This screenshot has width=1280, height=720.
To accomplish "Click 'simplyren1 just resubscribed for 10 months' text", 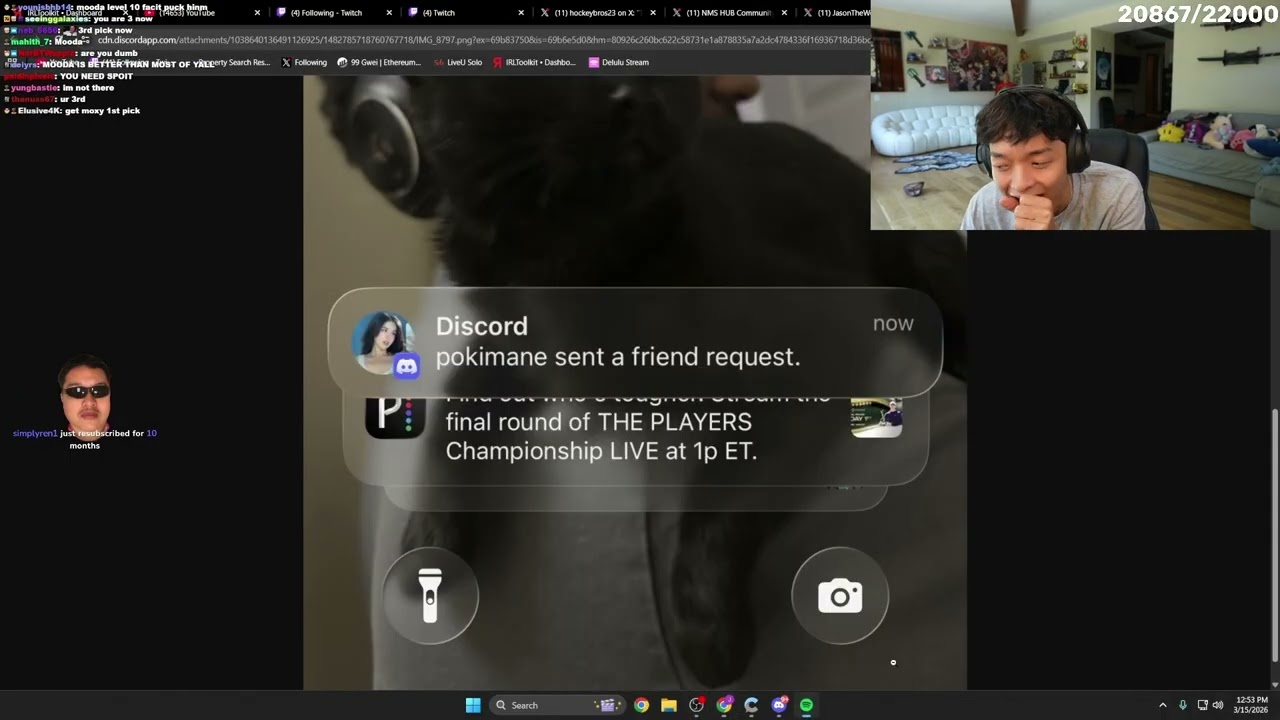I will point(85,439).
